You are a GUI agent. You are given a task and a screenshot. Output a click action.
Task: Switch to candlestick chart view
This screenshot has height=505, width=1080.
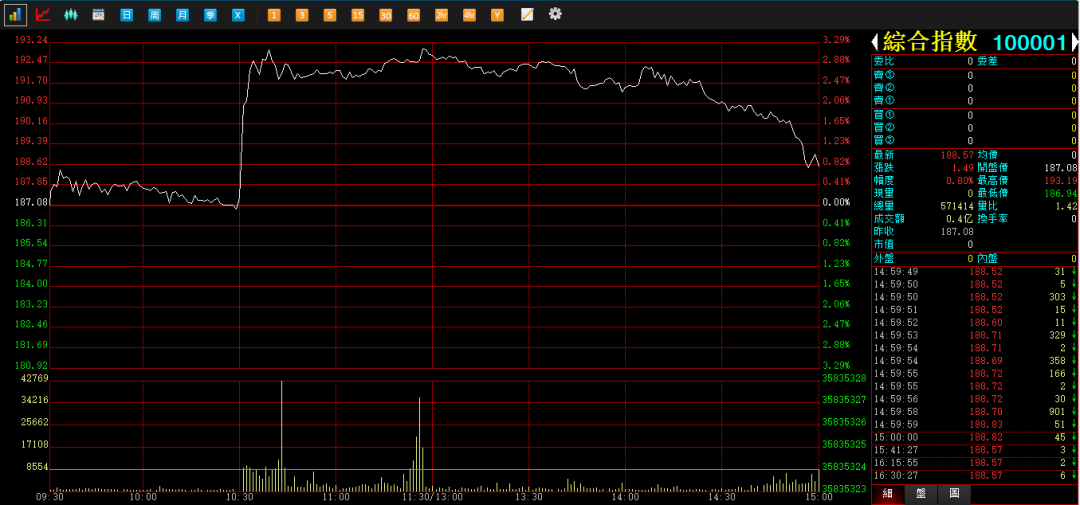click(71, 15)
